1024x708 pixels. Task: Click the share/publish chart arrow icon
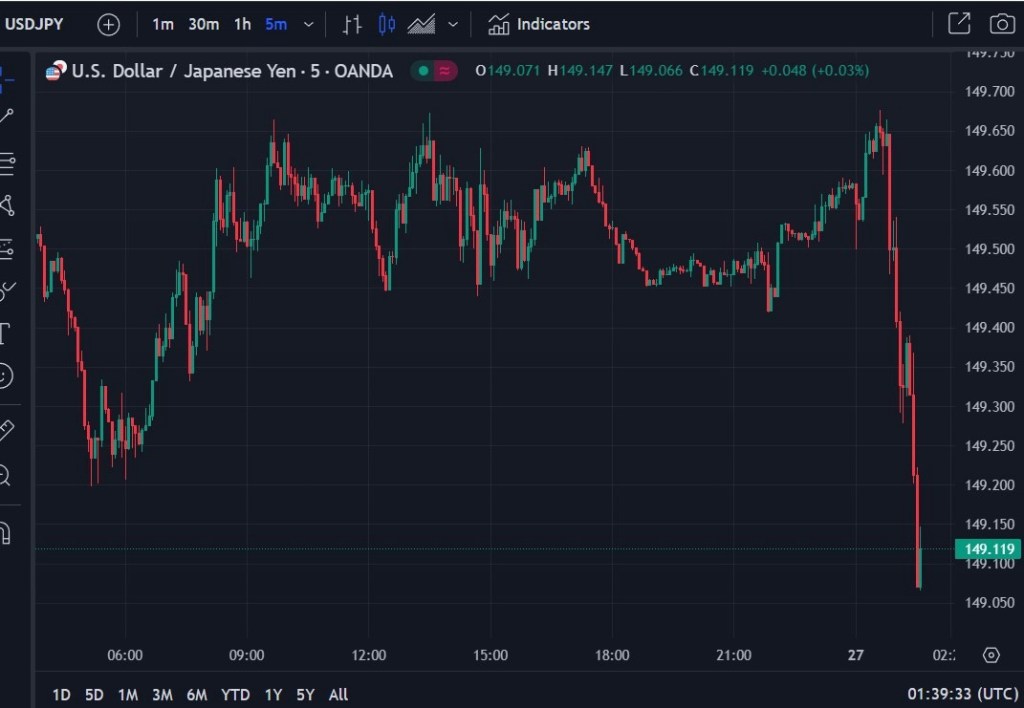[958, 24]
